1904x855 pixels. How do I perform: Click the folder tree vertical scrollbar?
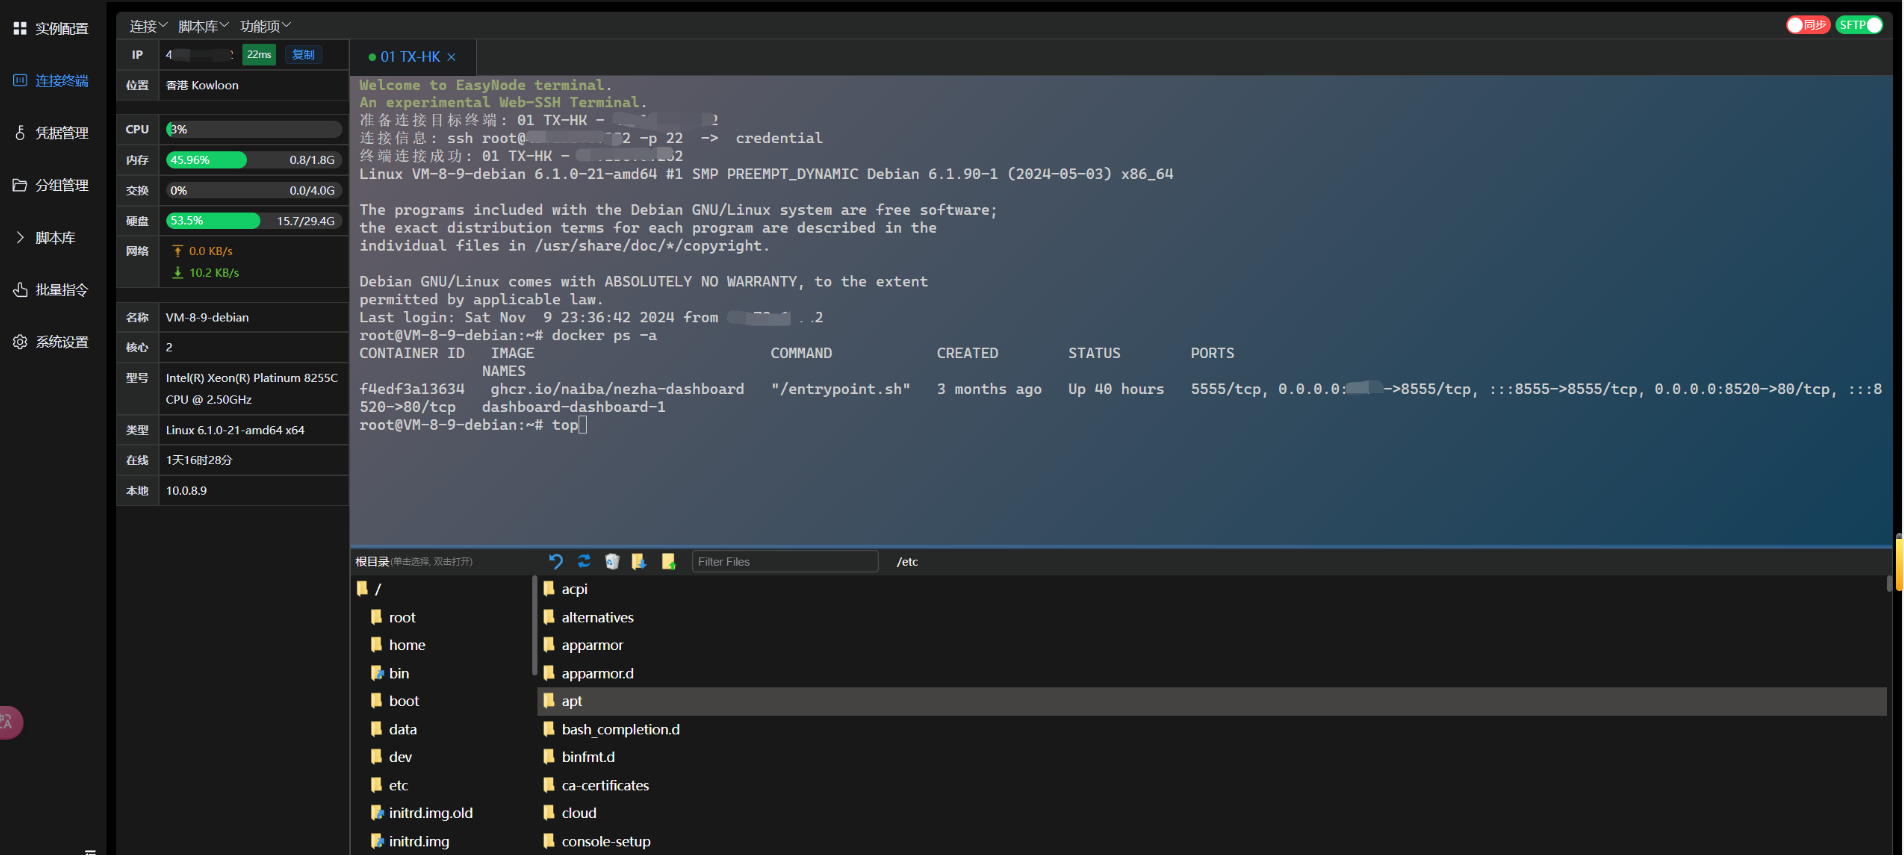pyautogui.click(x=534, y=626)
